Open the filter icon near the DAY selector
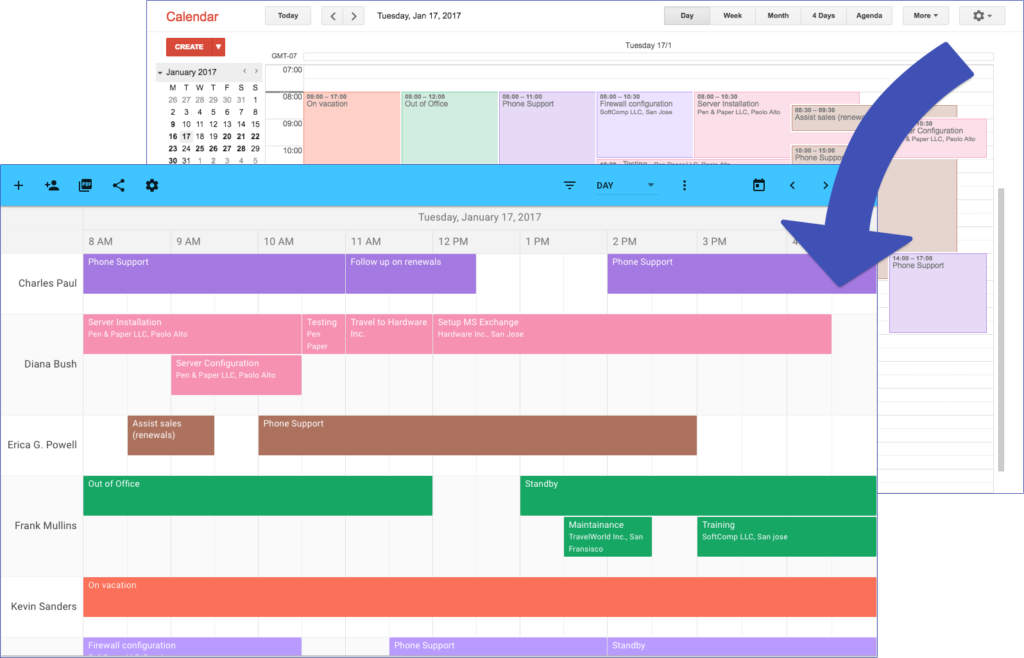The image size is (1024, 658). [x=570, y=185]
